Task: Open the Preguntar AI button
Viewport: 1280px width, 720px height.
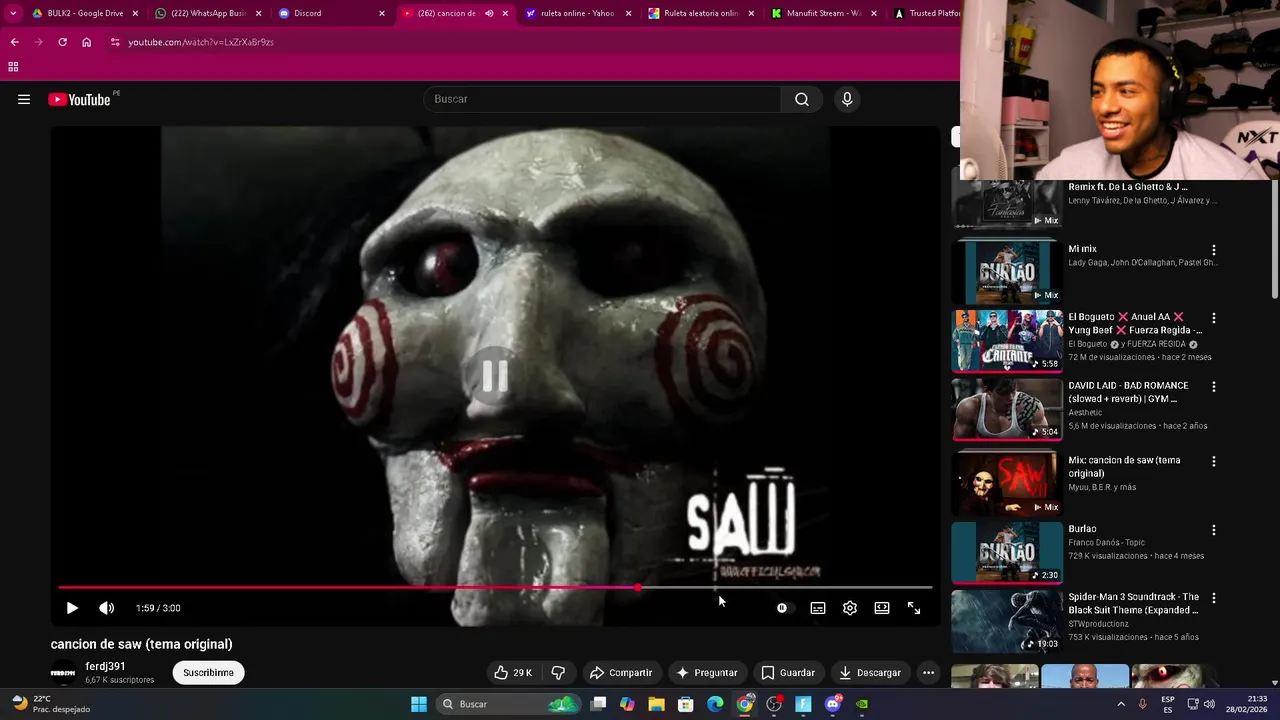Action: click(707, 673)
